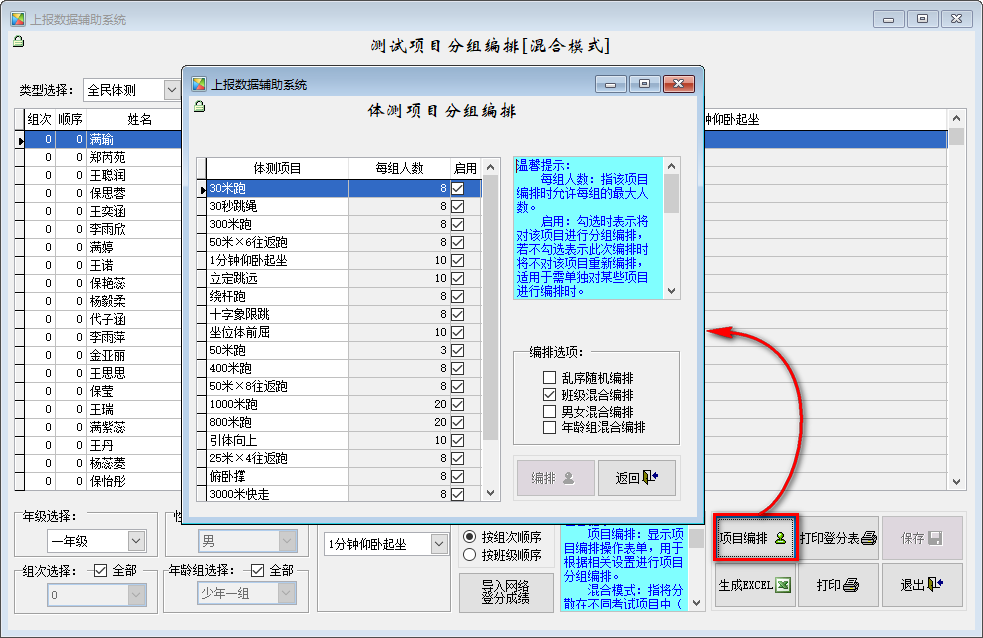The height and width of the screenshot is (638, 983).
Task: Uncheck the 班级混合编排 option
Action: [x=549, y=395]
